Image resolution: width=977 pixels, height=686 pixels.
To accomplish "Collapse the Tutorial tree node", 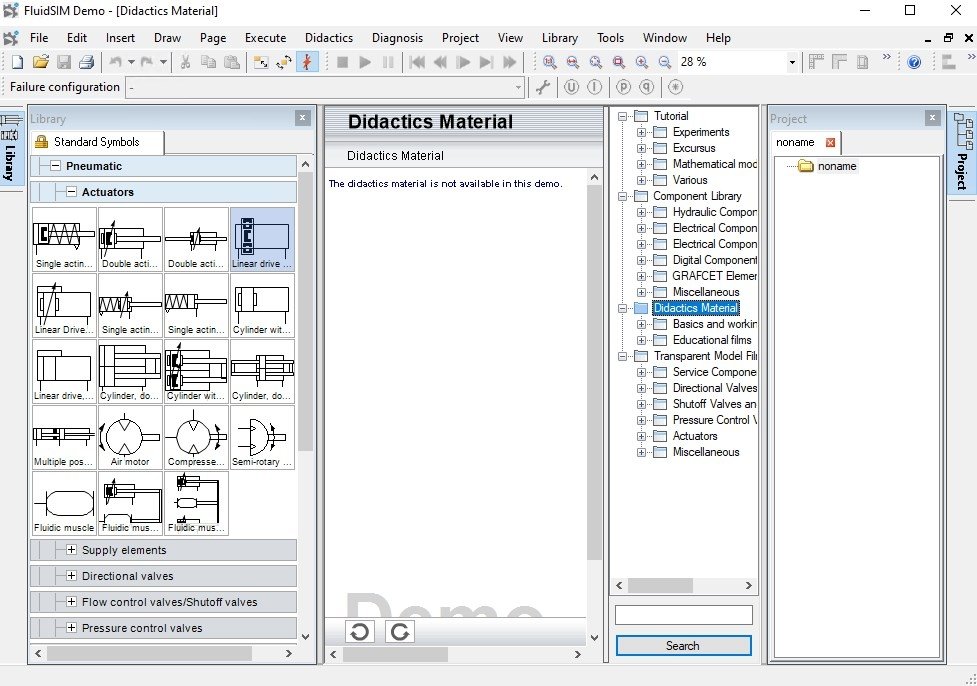I will [622, 116].
